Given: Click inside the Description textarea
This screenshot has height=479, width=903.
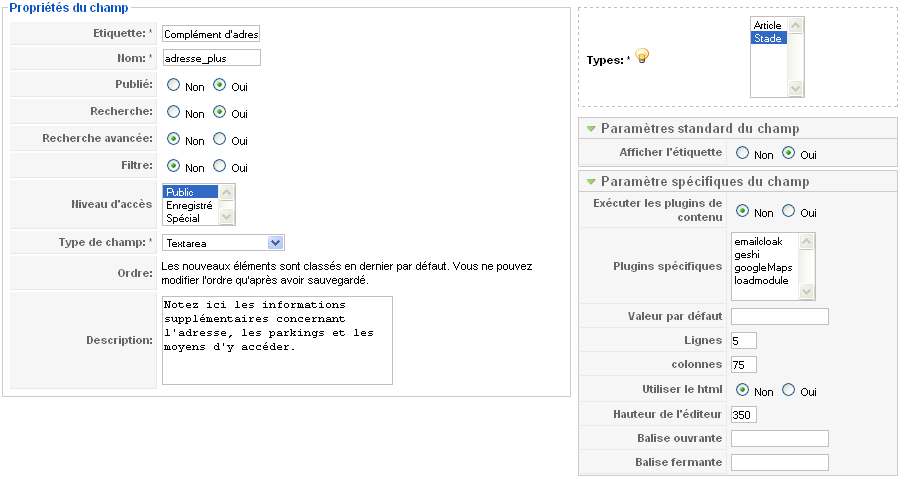Looking at the screenshot, I should pos(277,340).
